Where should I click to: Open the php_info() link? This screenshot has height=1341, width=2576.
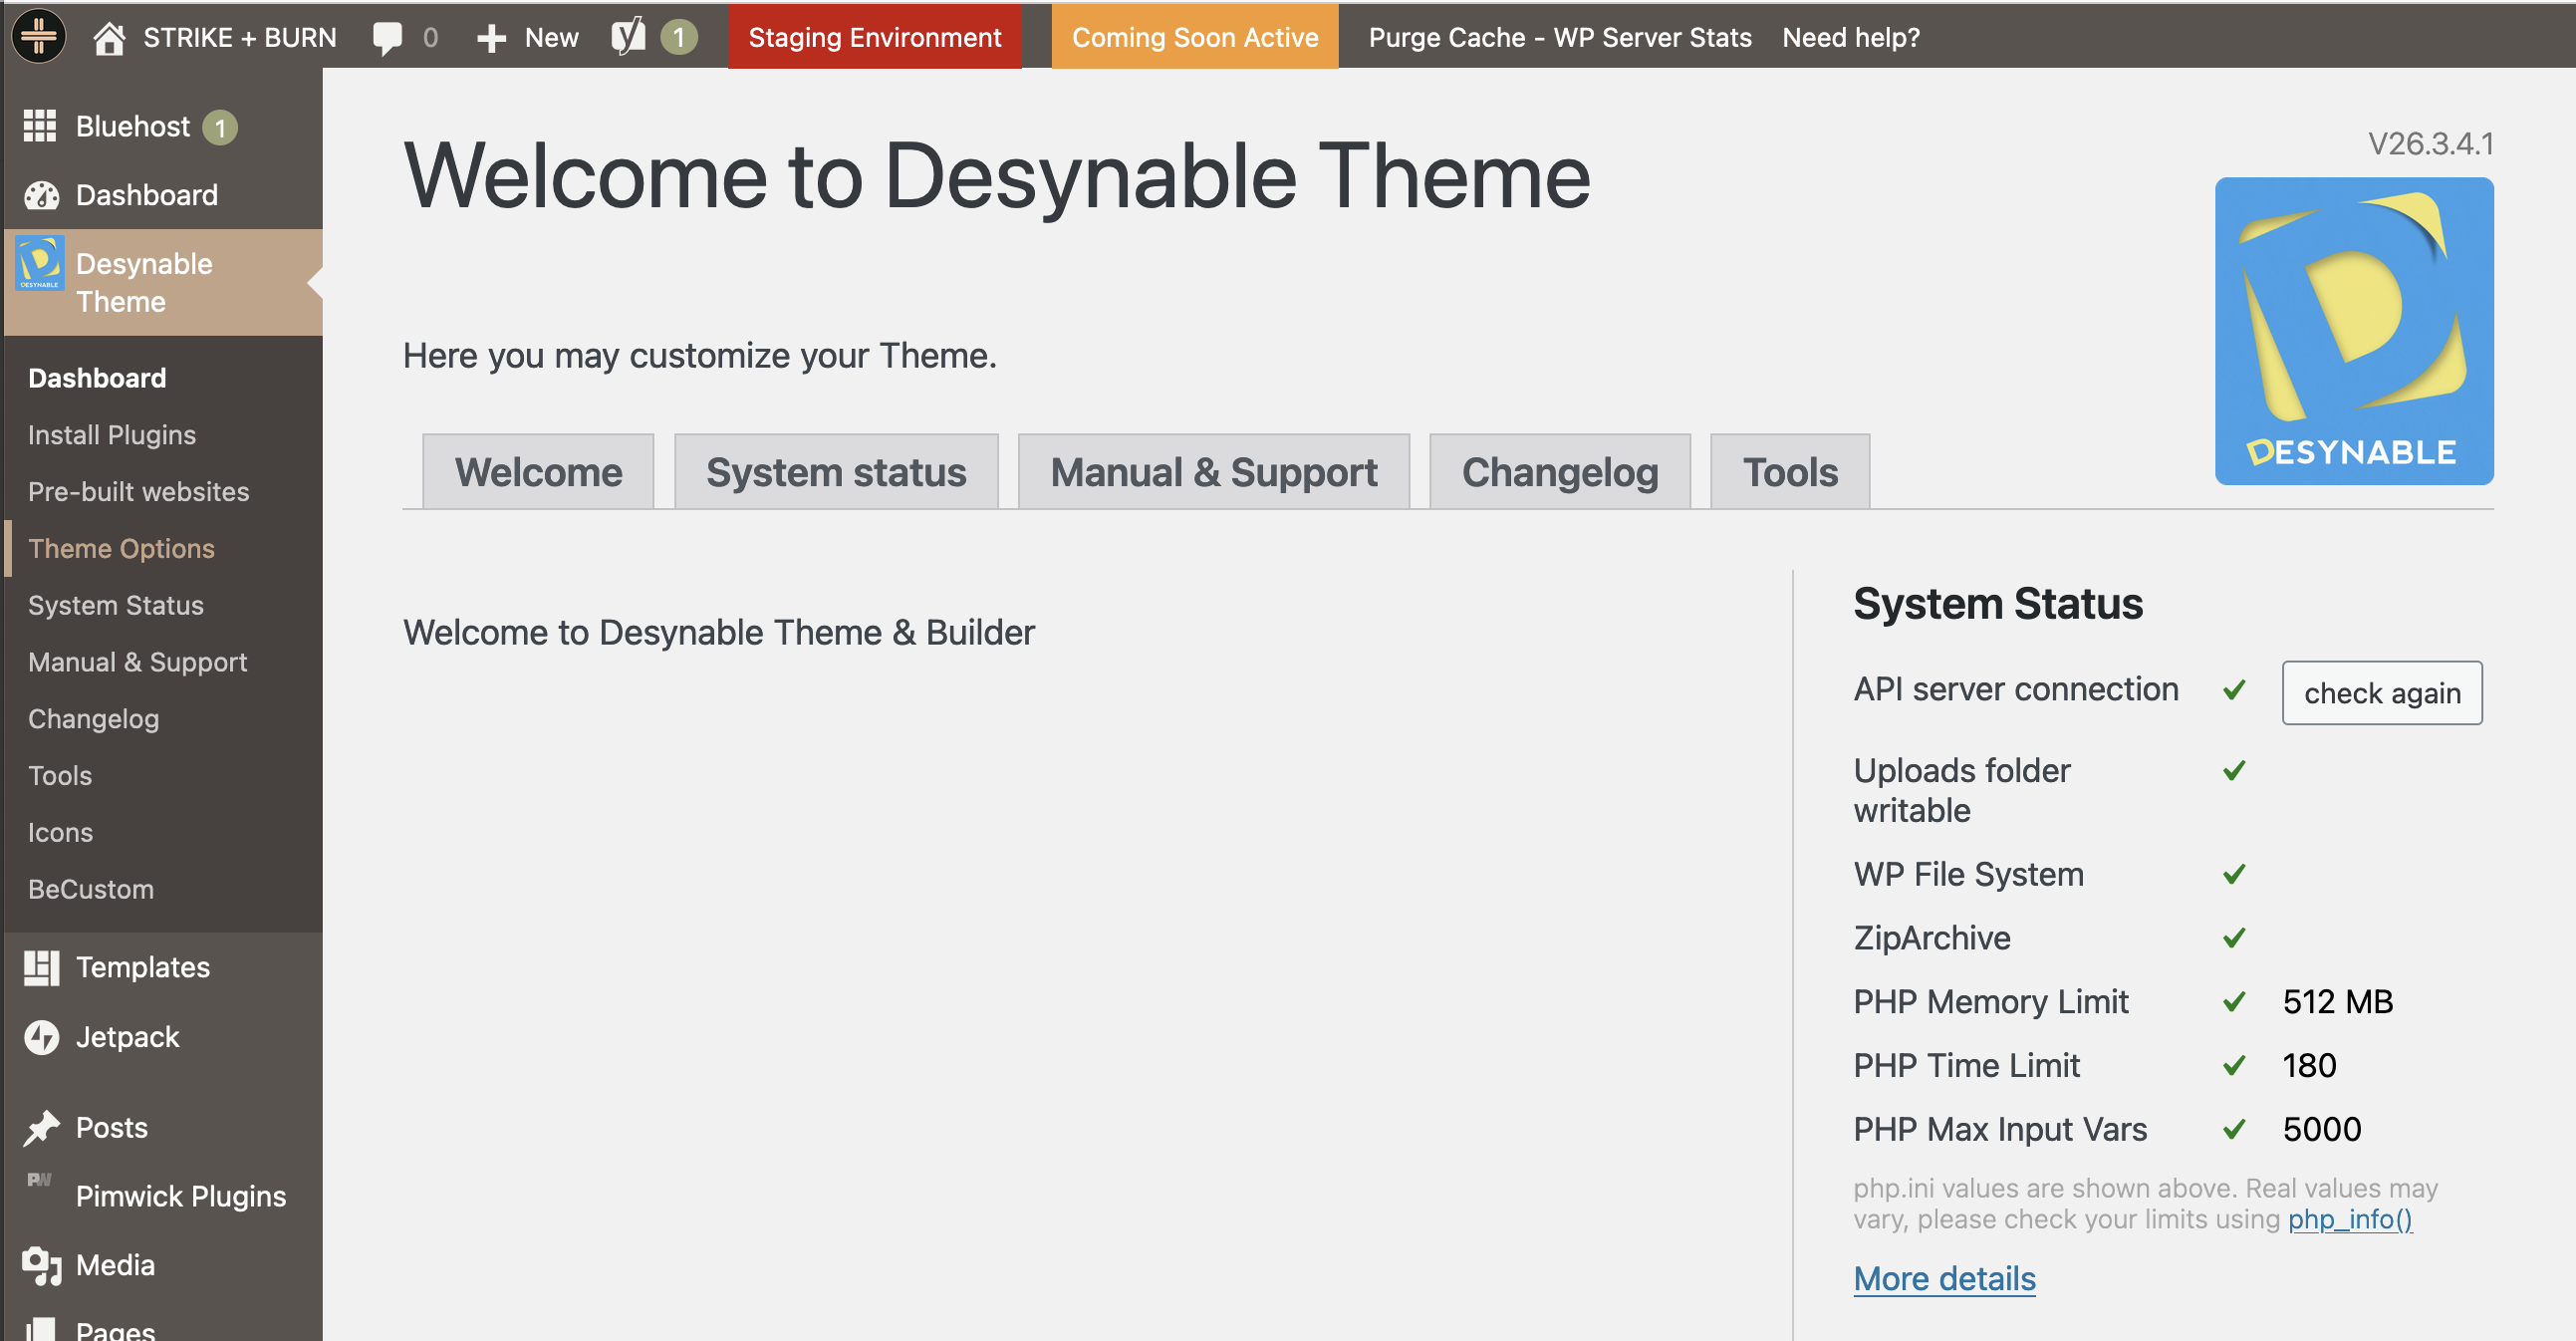(2350, 1219)
